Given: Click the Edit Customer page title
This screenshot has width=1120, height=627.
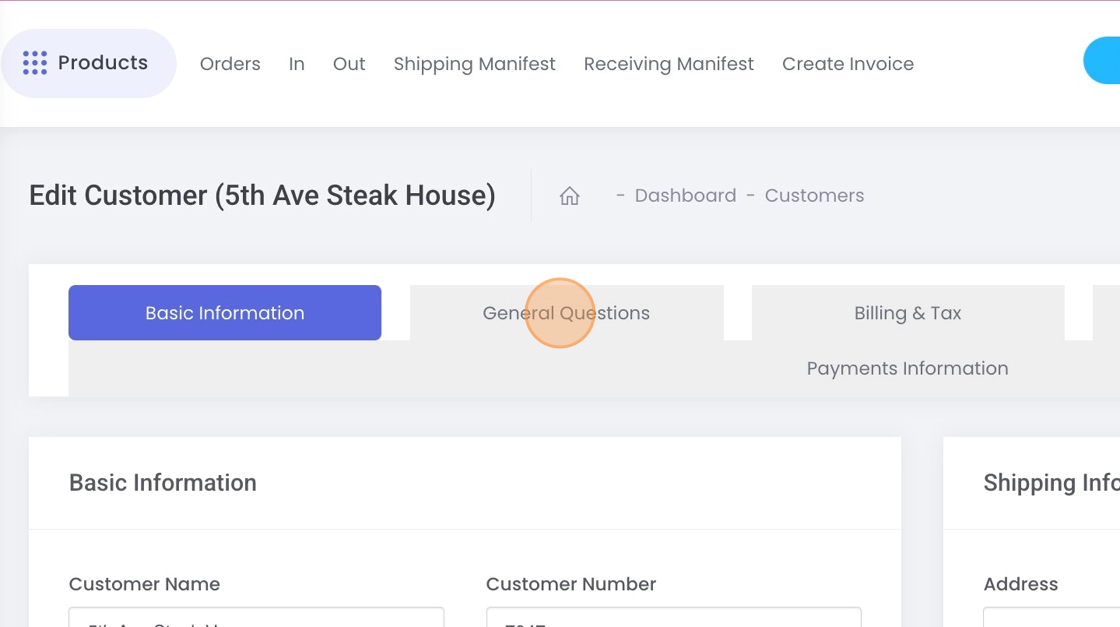Looking at the screenshot, I should [262, 195].
